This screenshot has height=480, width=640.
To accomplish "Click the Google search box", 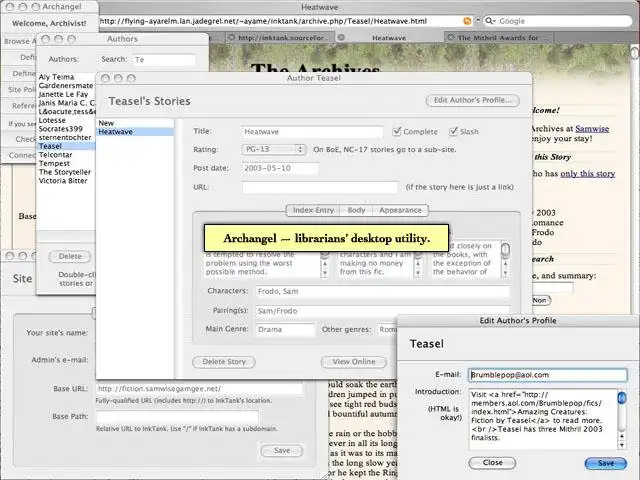I will pyautogui.click(x=558, y=21).
